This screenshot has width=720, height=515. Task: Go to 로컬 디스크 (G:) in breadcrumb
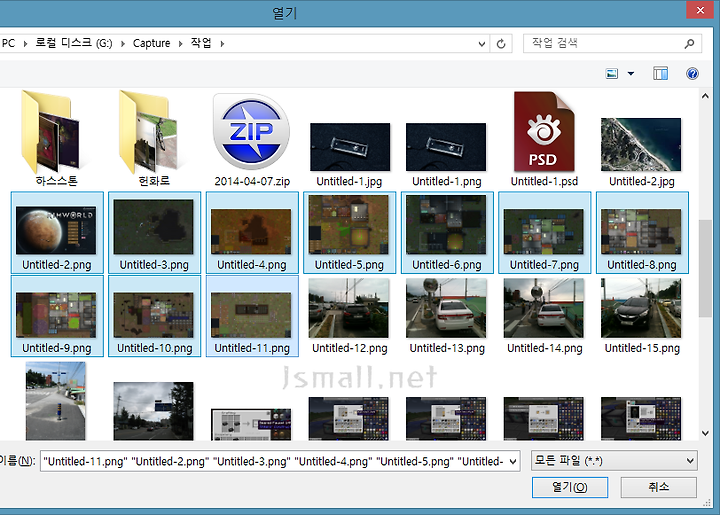74,43
